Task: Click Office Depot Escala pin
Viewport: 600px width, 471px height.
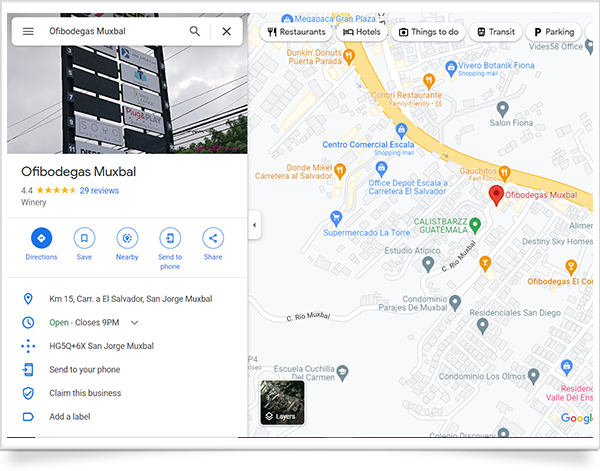Action: point(381,169)
